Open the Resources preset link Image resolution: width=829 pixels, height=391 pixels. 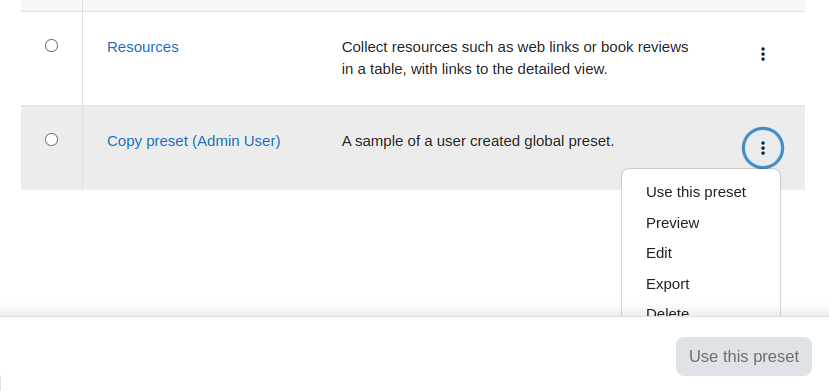pos(143,47)
